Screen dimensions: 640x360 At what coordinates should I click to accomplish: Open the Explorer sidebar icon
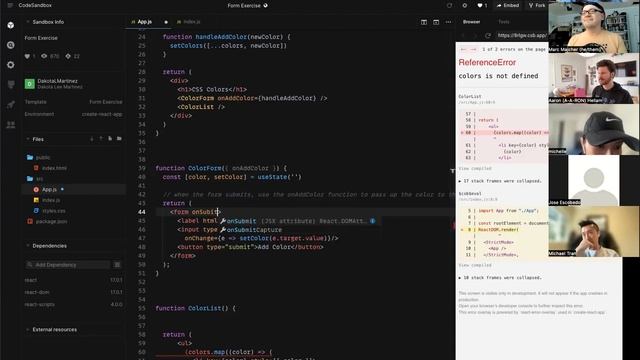coord(11,25)
